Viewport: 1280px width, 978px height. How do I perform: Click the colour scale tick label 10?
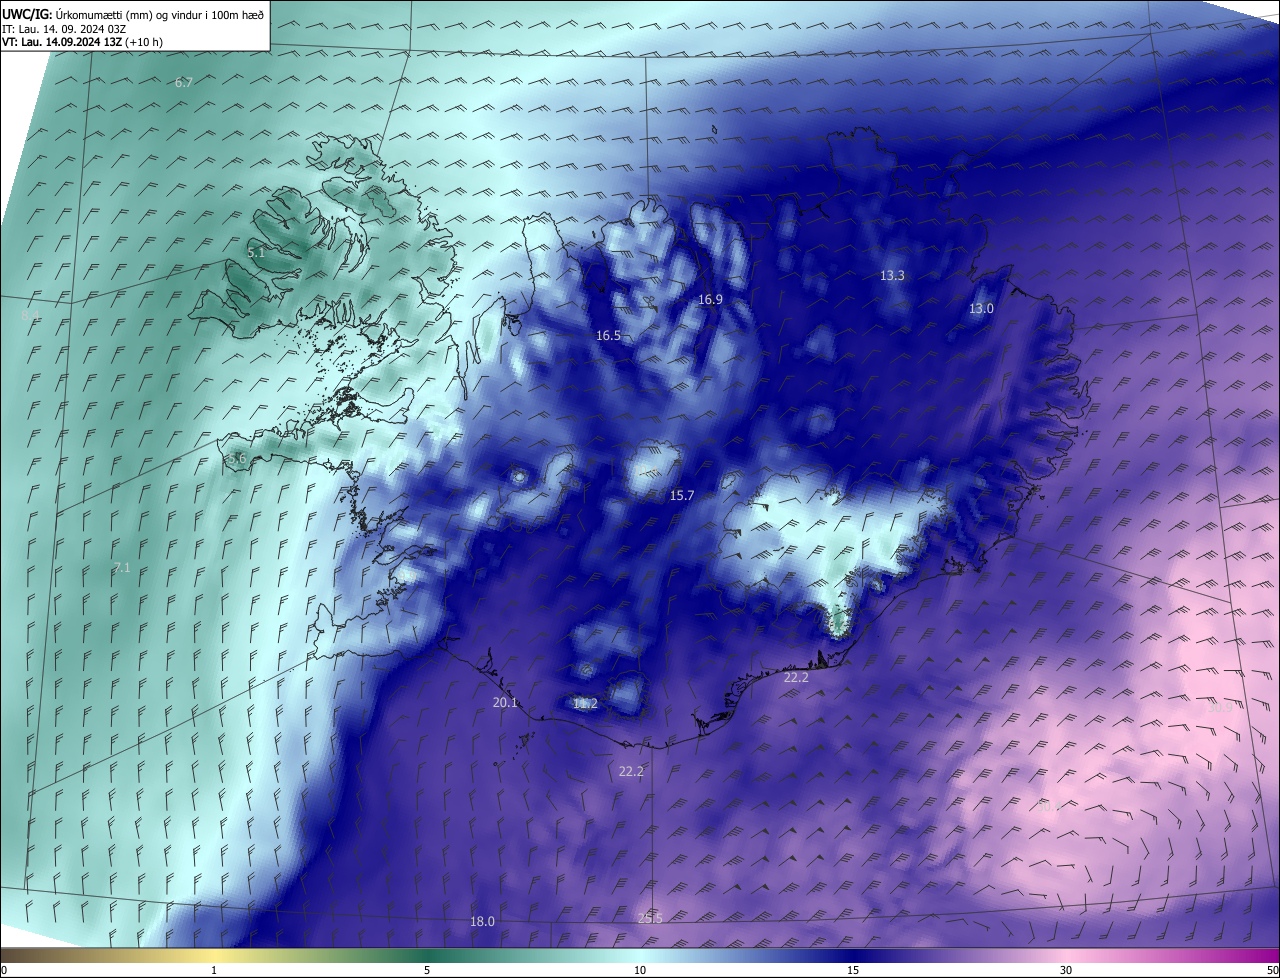point(640,970)
